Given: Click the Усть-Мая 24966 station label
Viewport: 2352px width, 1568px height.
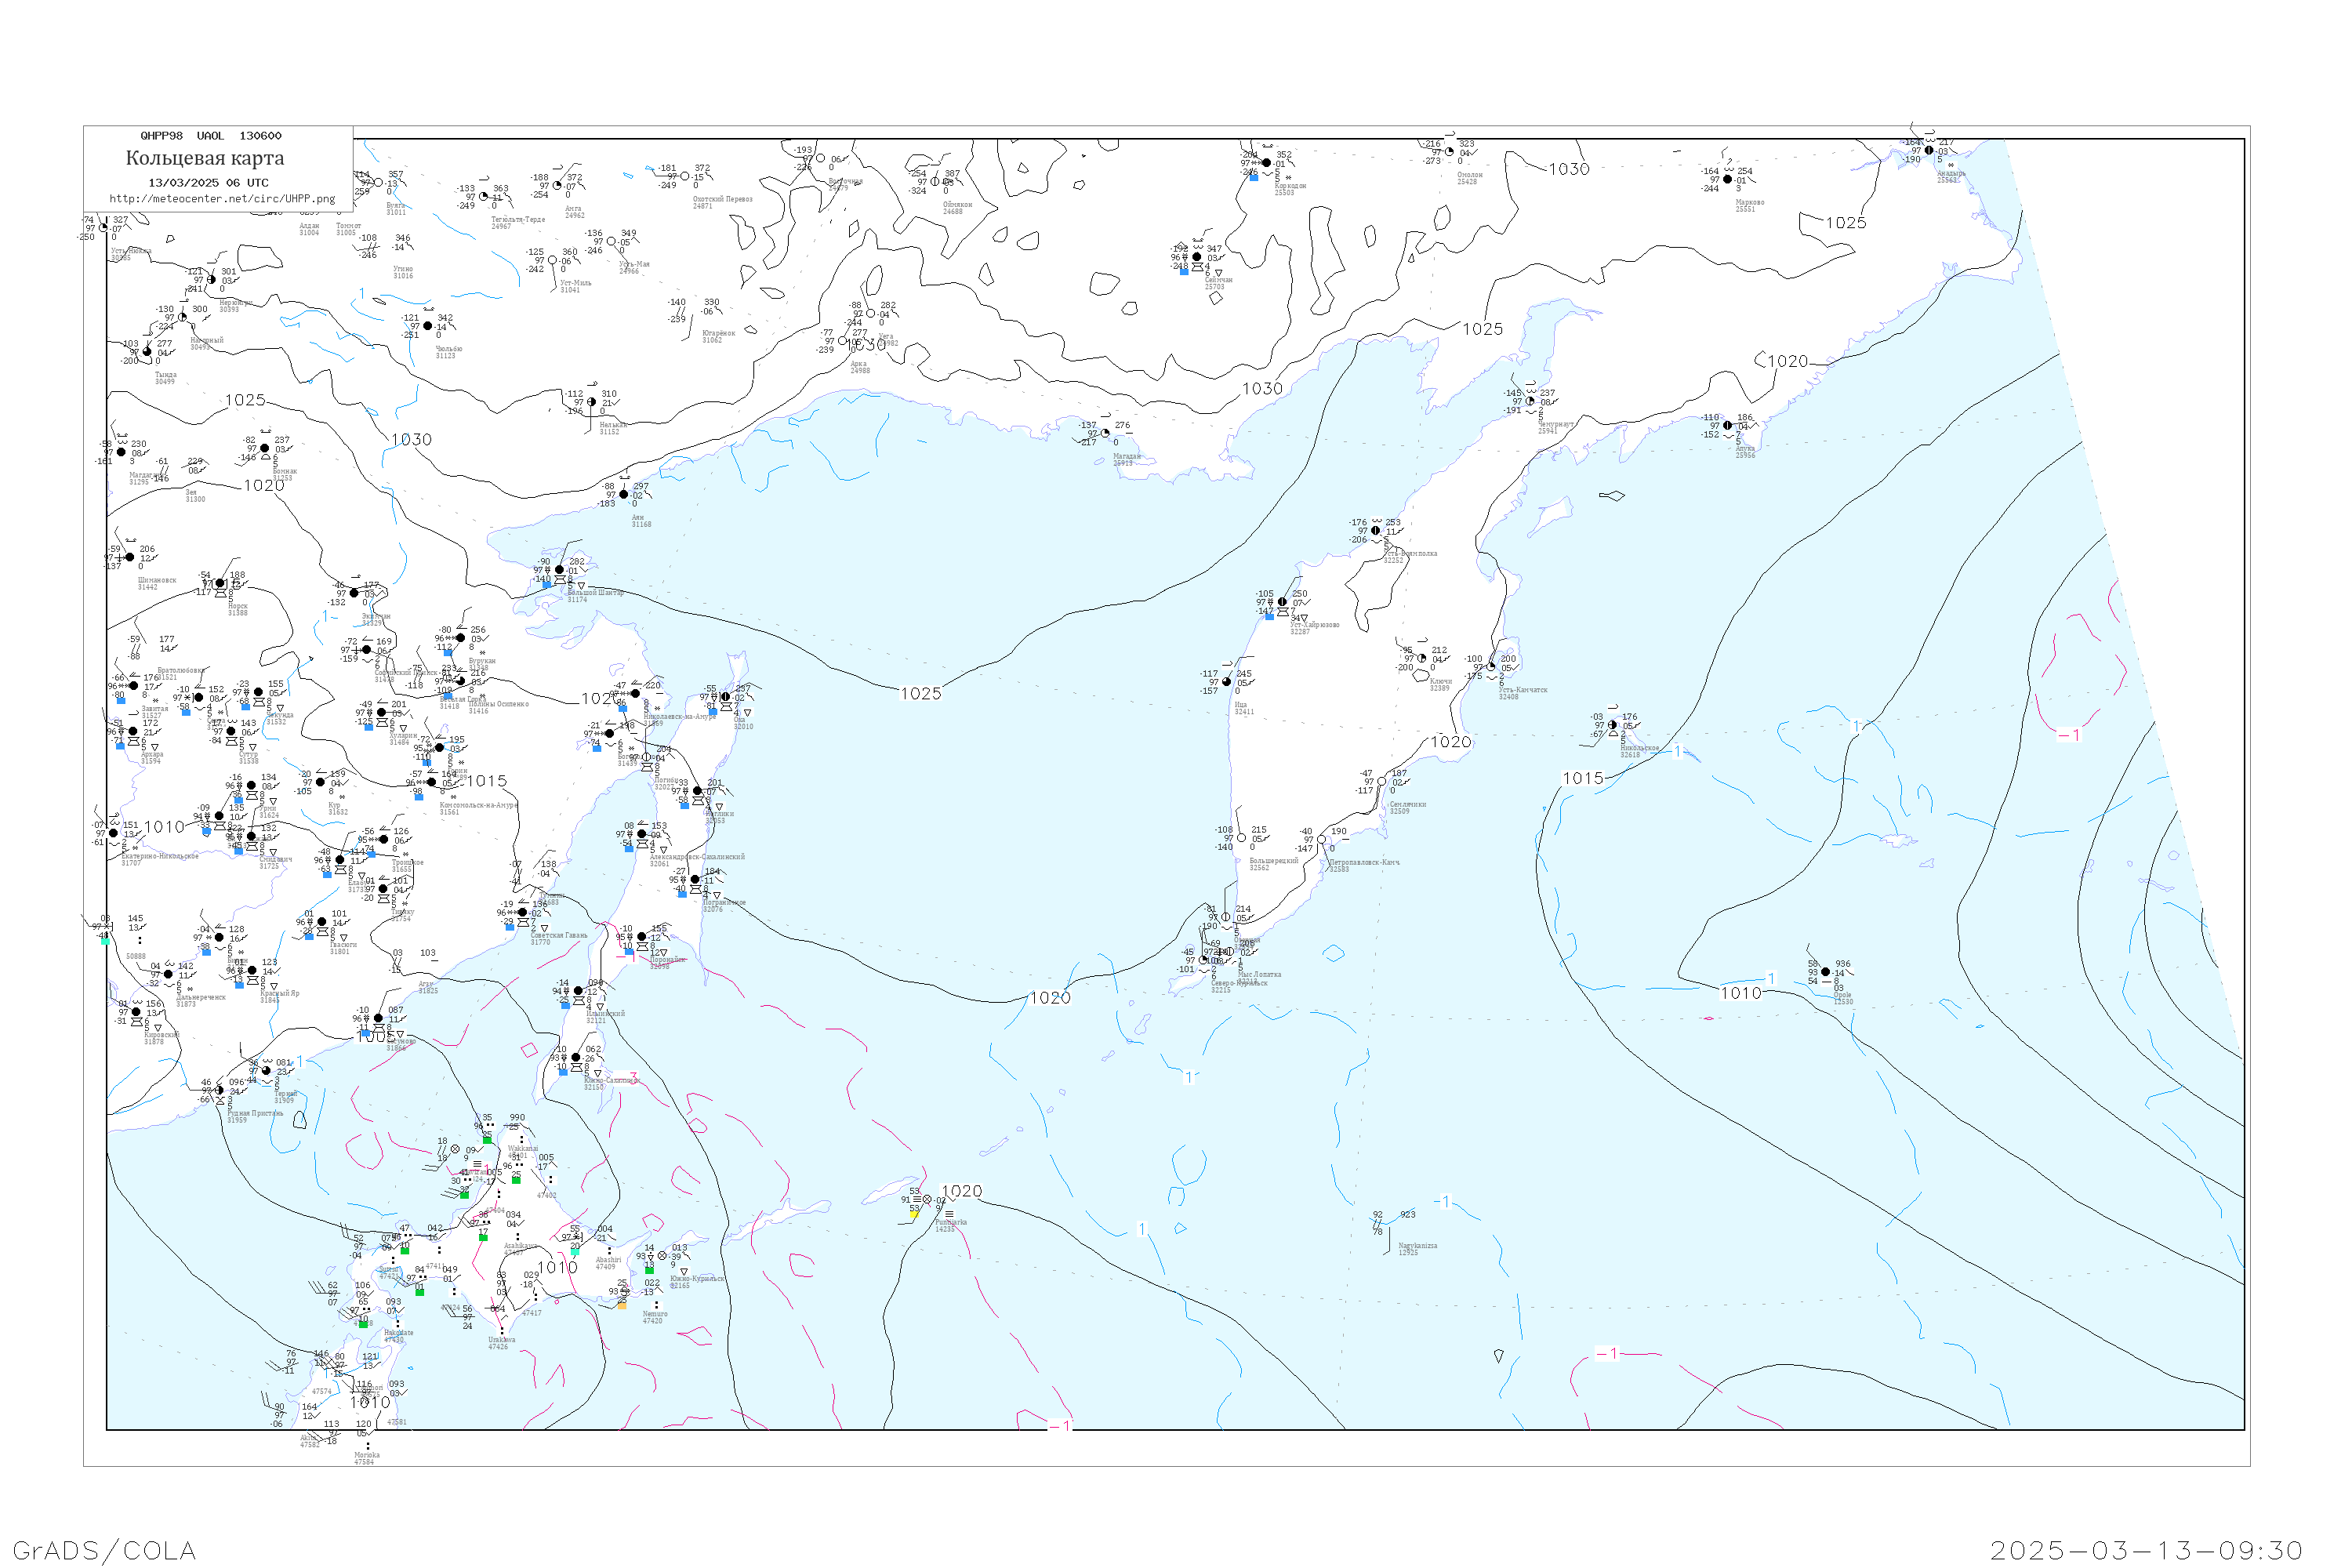Looking at the screenshot, I should click(634, 267).
